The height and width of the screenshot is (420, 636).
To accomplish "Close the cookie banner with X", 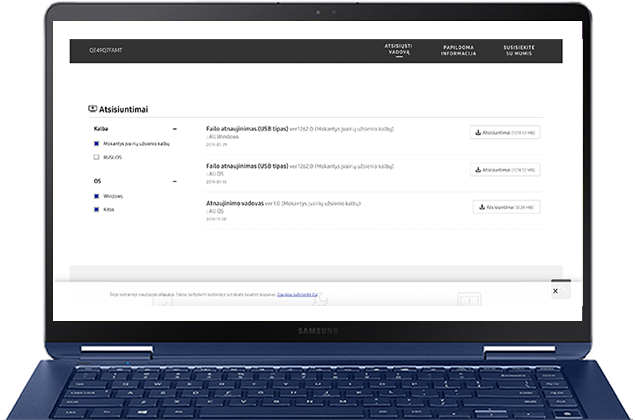I will [555, 291].
